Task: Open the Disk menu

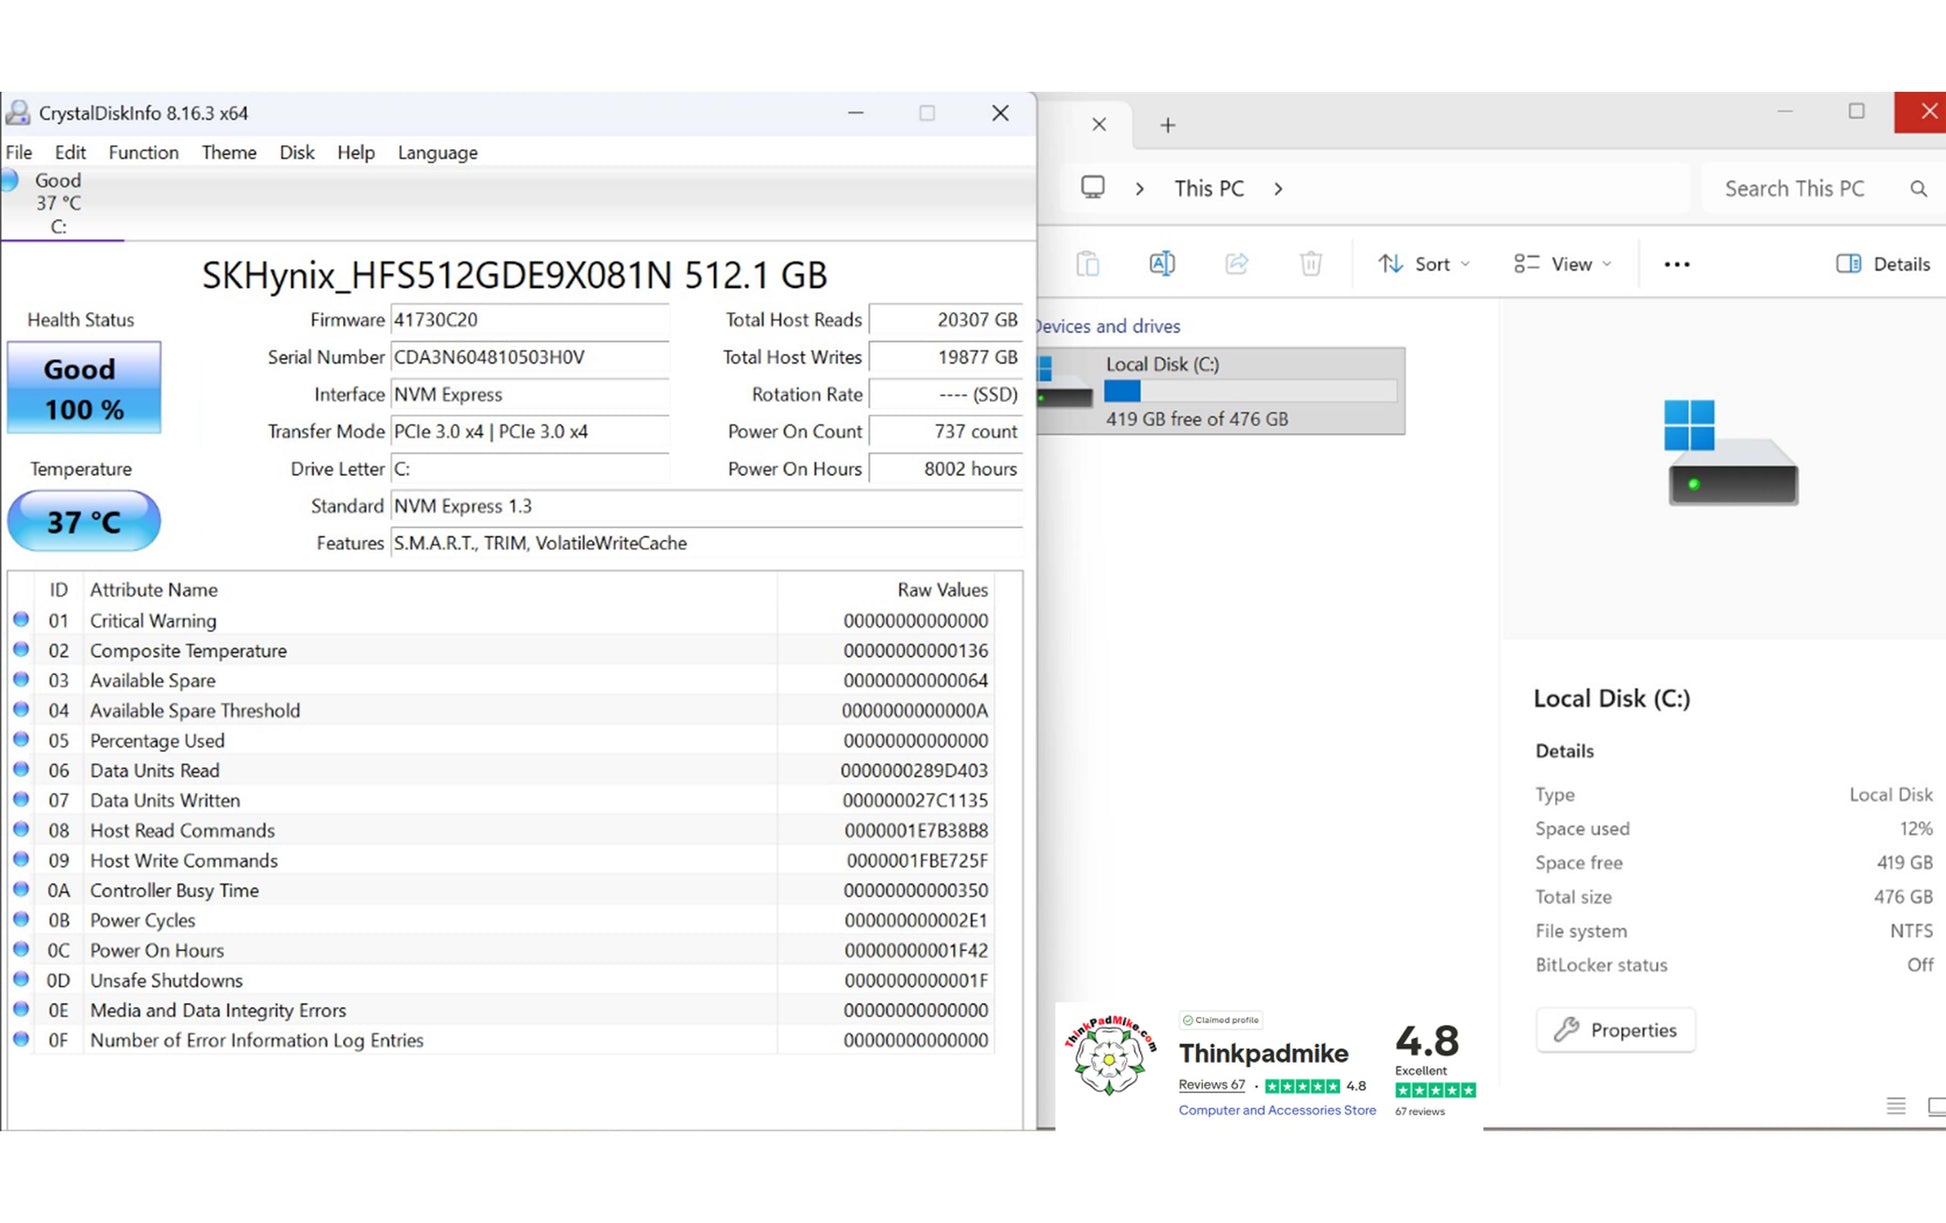Action: pyautogui.click(x=296, y=153)
